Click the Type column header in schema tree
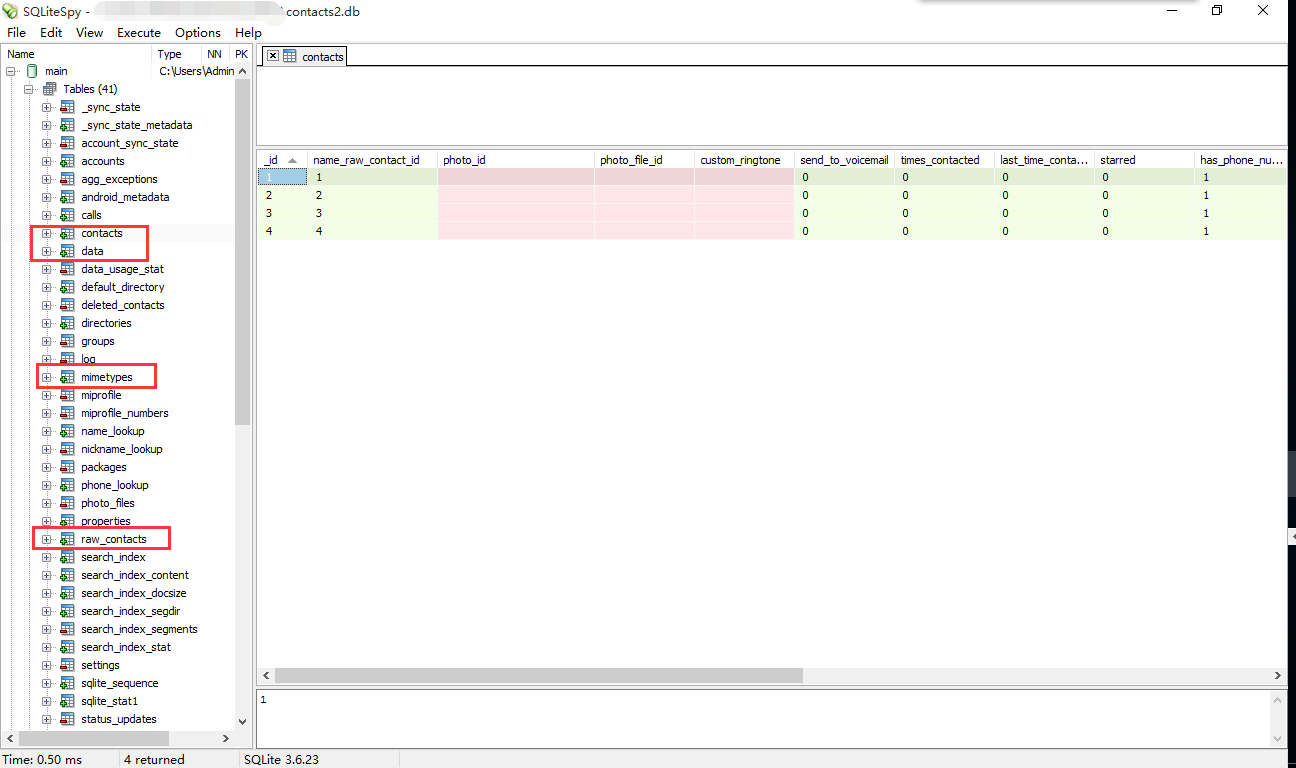1296x768 pixels. pyautogui.click(x=177, y=54)
